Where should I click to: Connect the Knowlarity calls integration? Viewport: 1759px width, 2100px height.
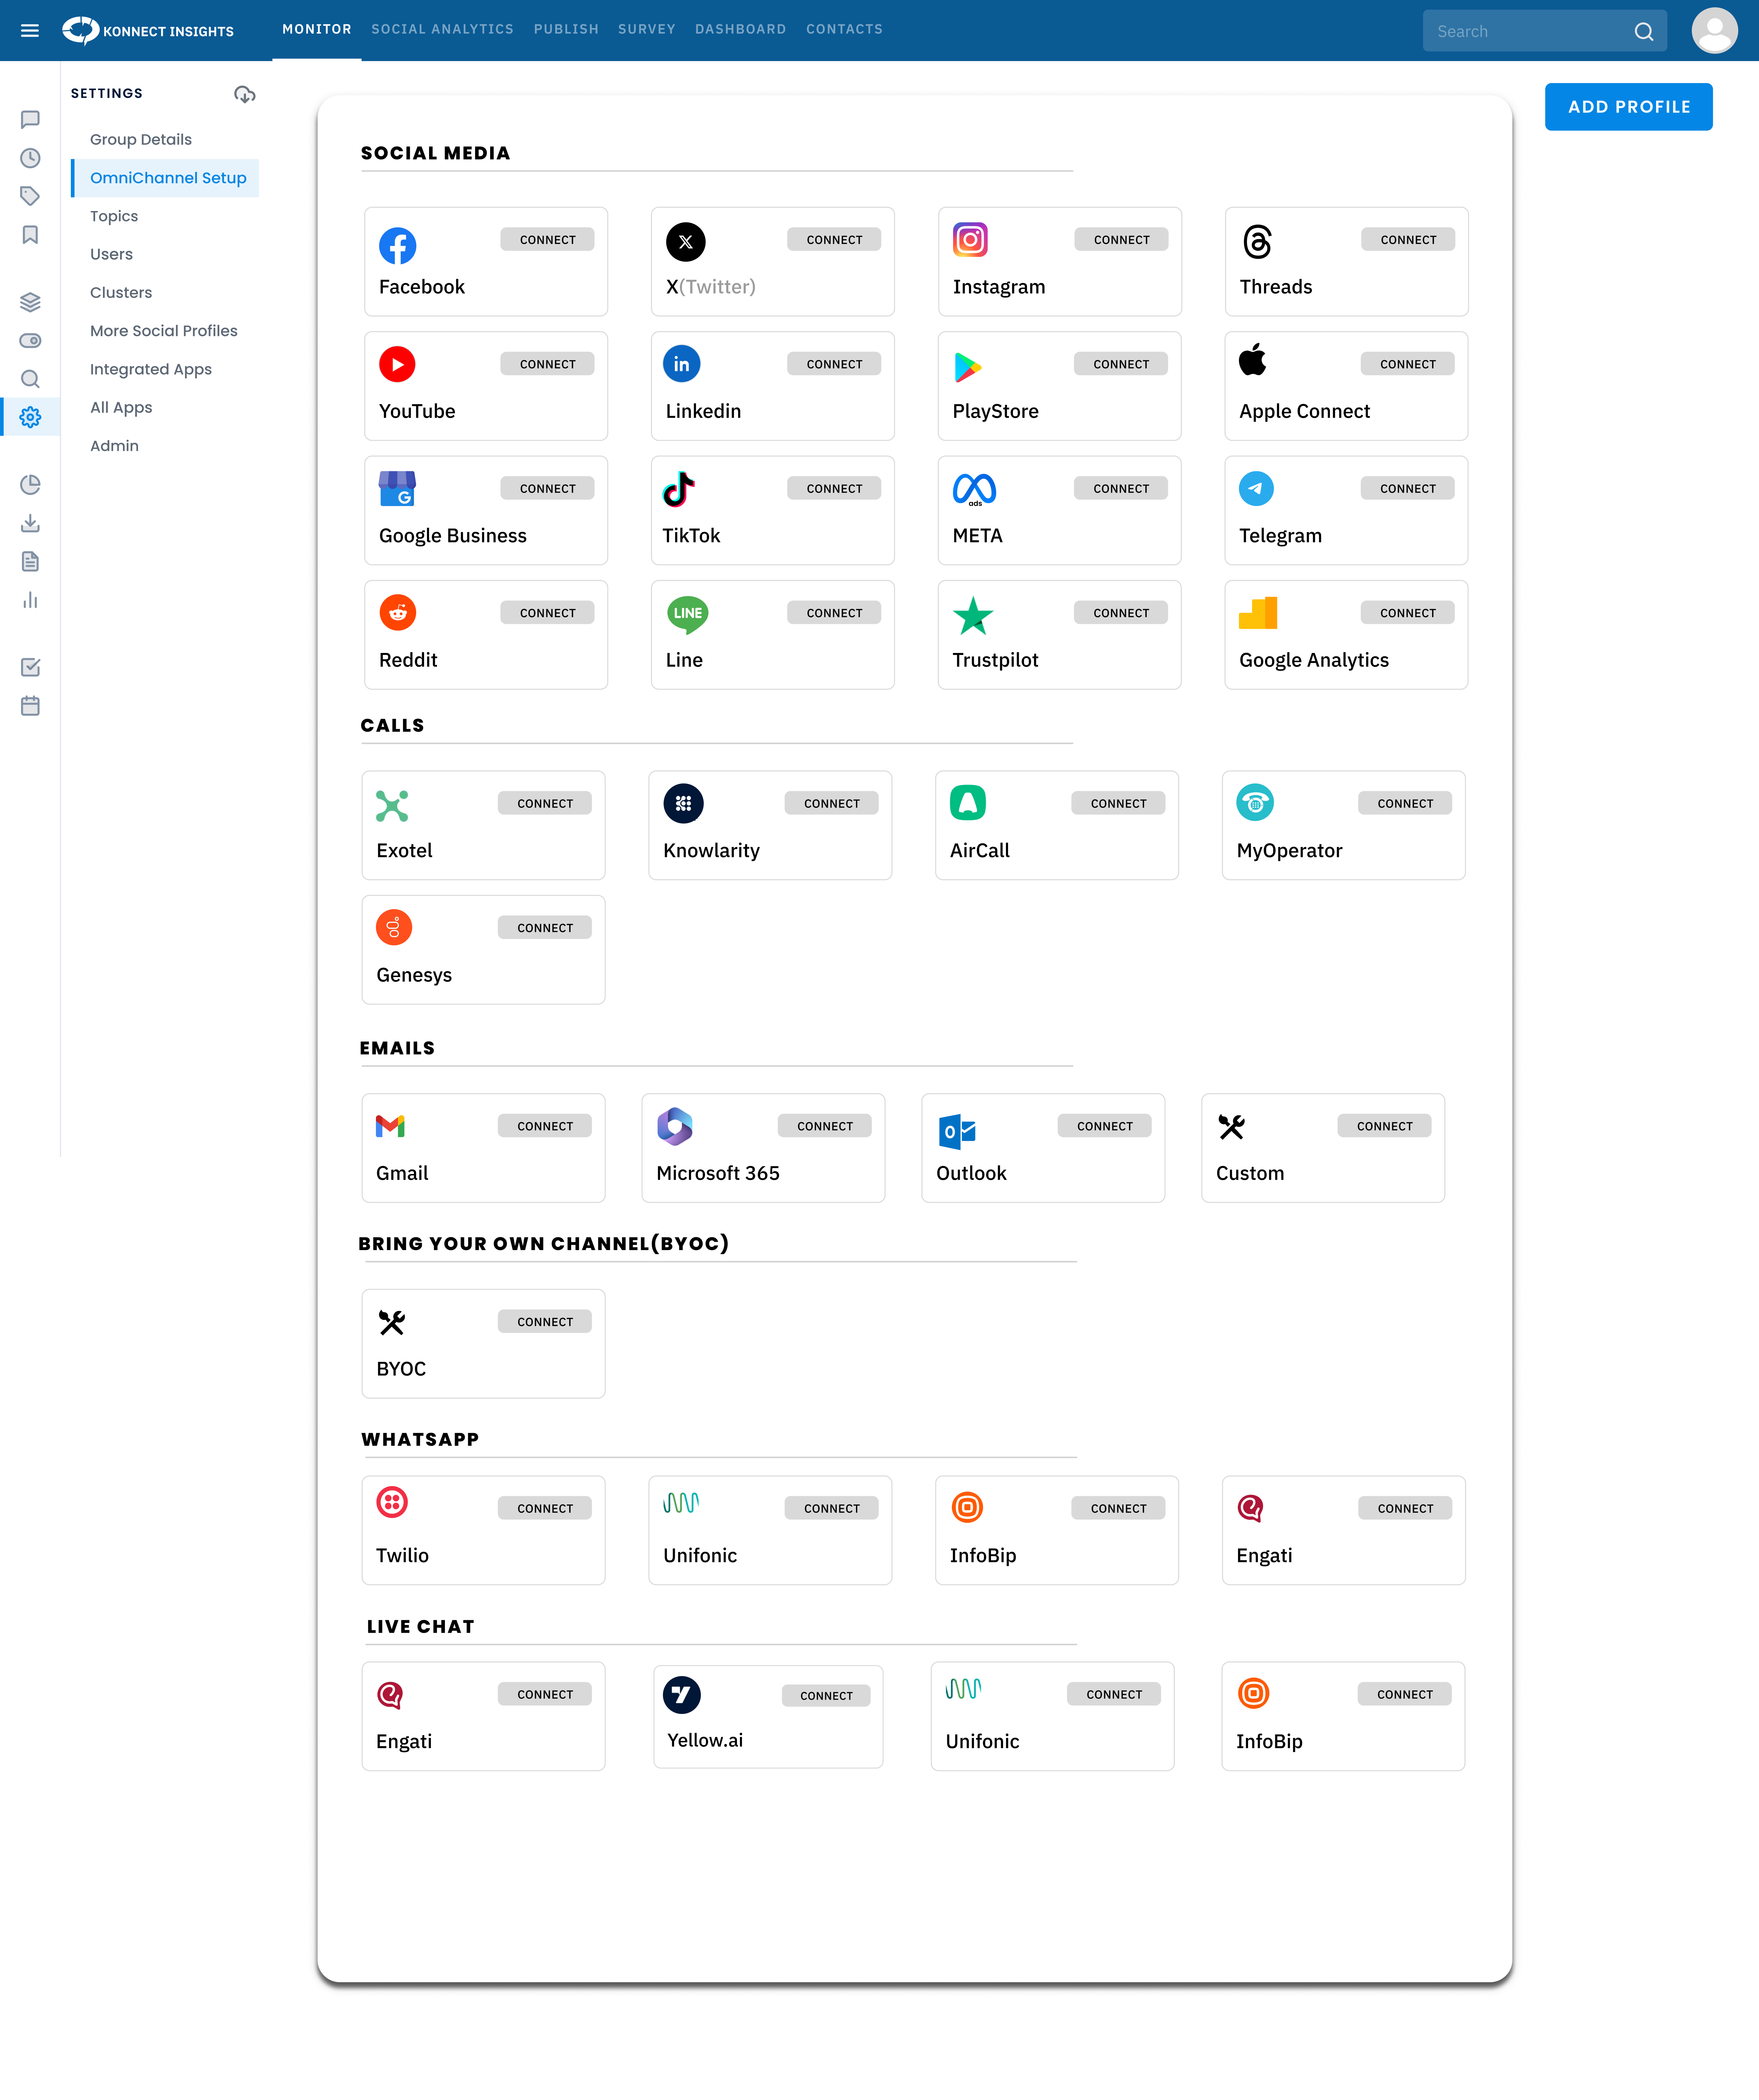832,803
